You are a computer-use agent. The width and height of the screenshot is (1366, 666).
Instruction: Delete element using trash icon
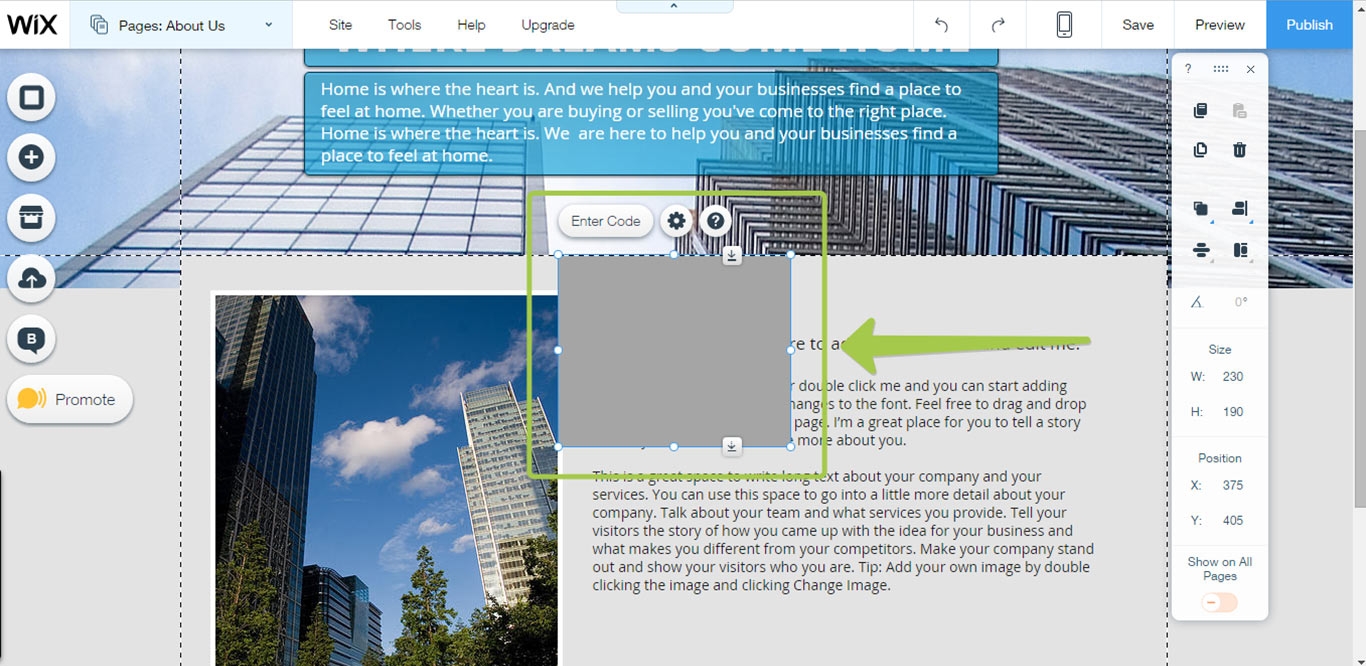(x=1239, y=150)
